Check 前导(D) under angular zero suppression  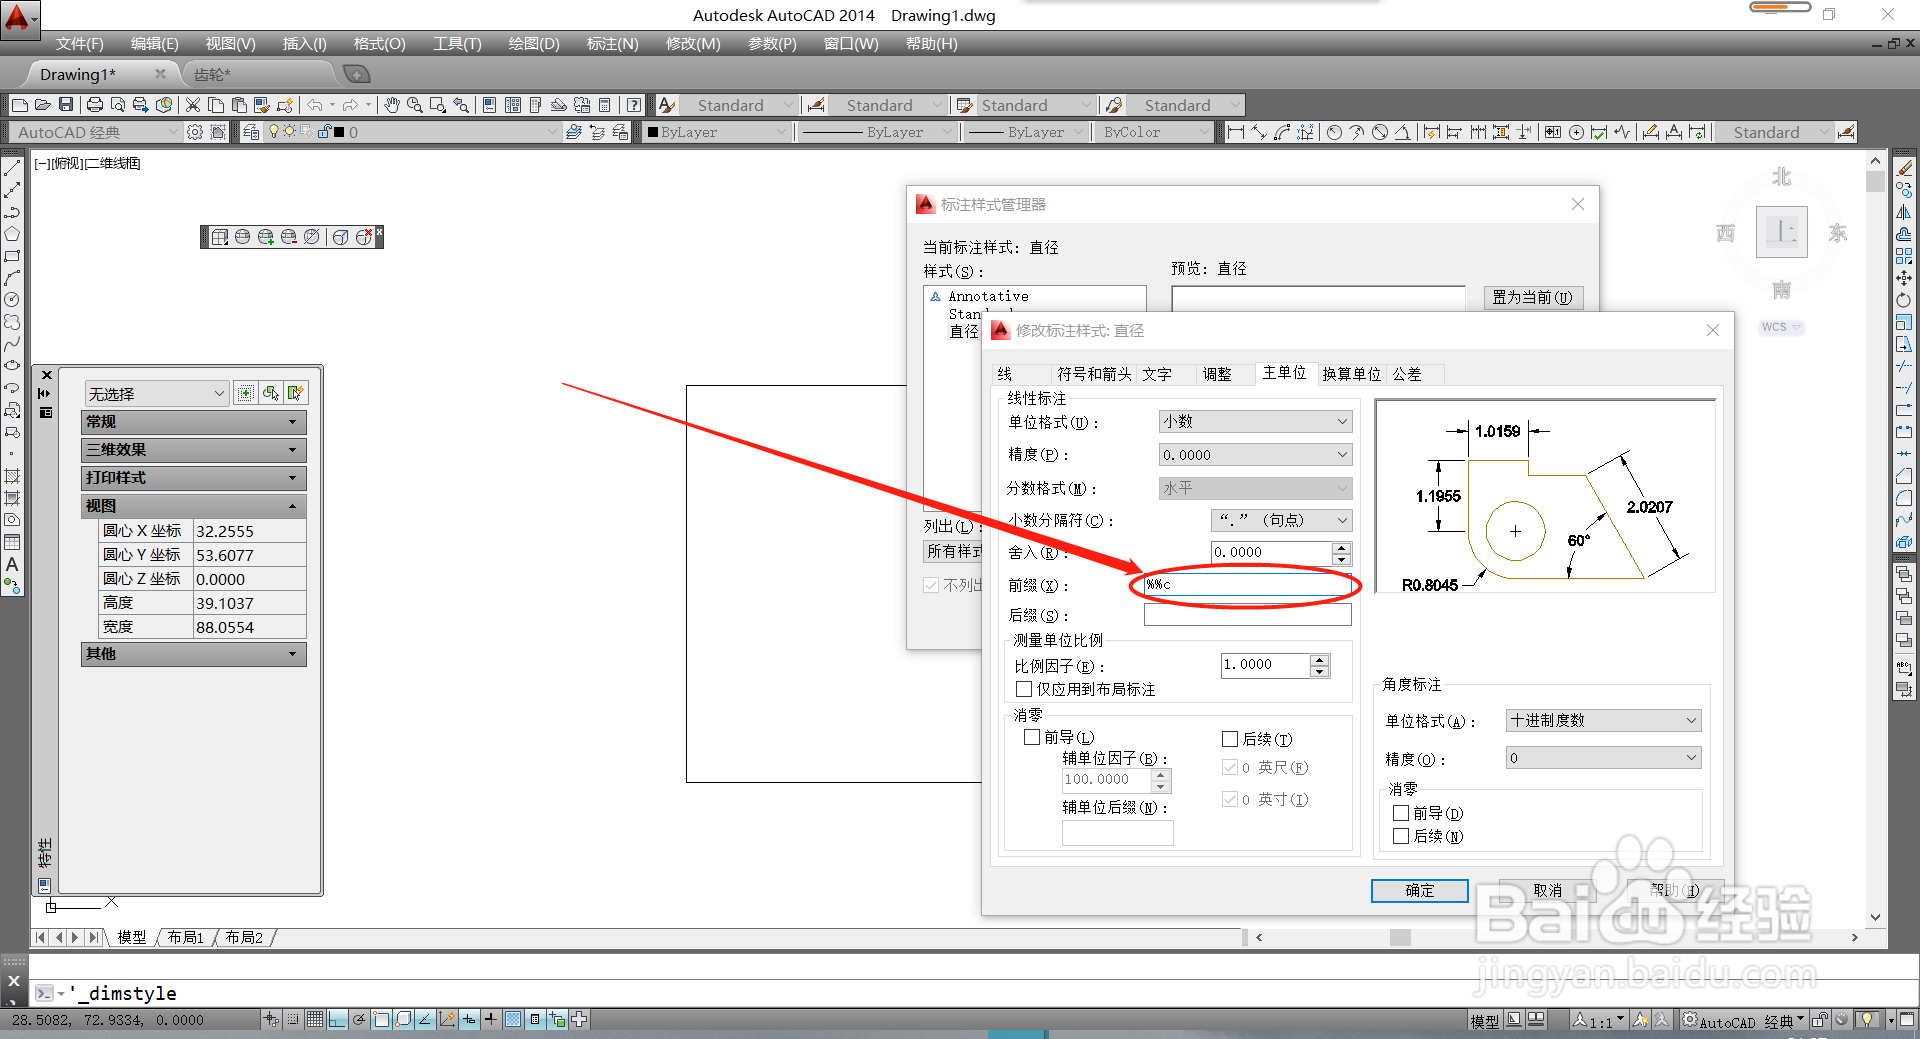click(x=1401, y=813)
